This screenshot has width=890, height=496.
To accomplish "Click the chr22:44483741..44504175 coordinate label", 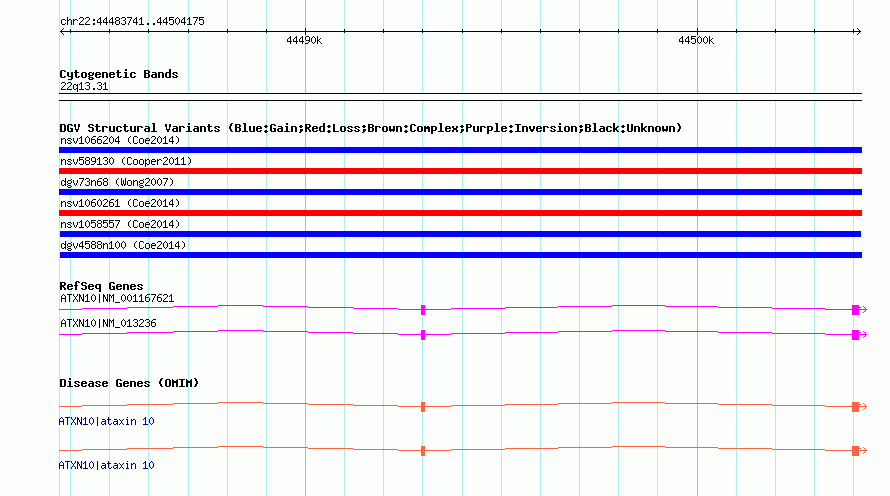I will click(132, 22).
